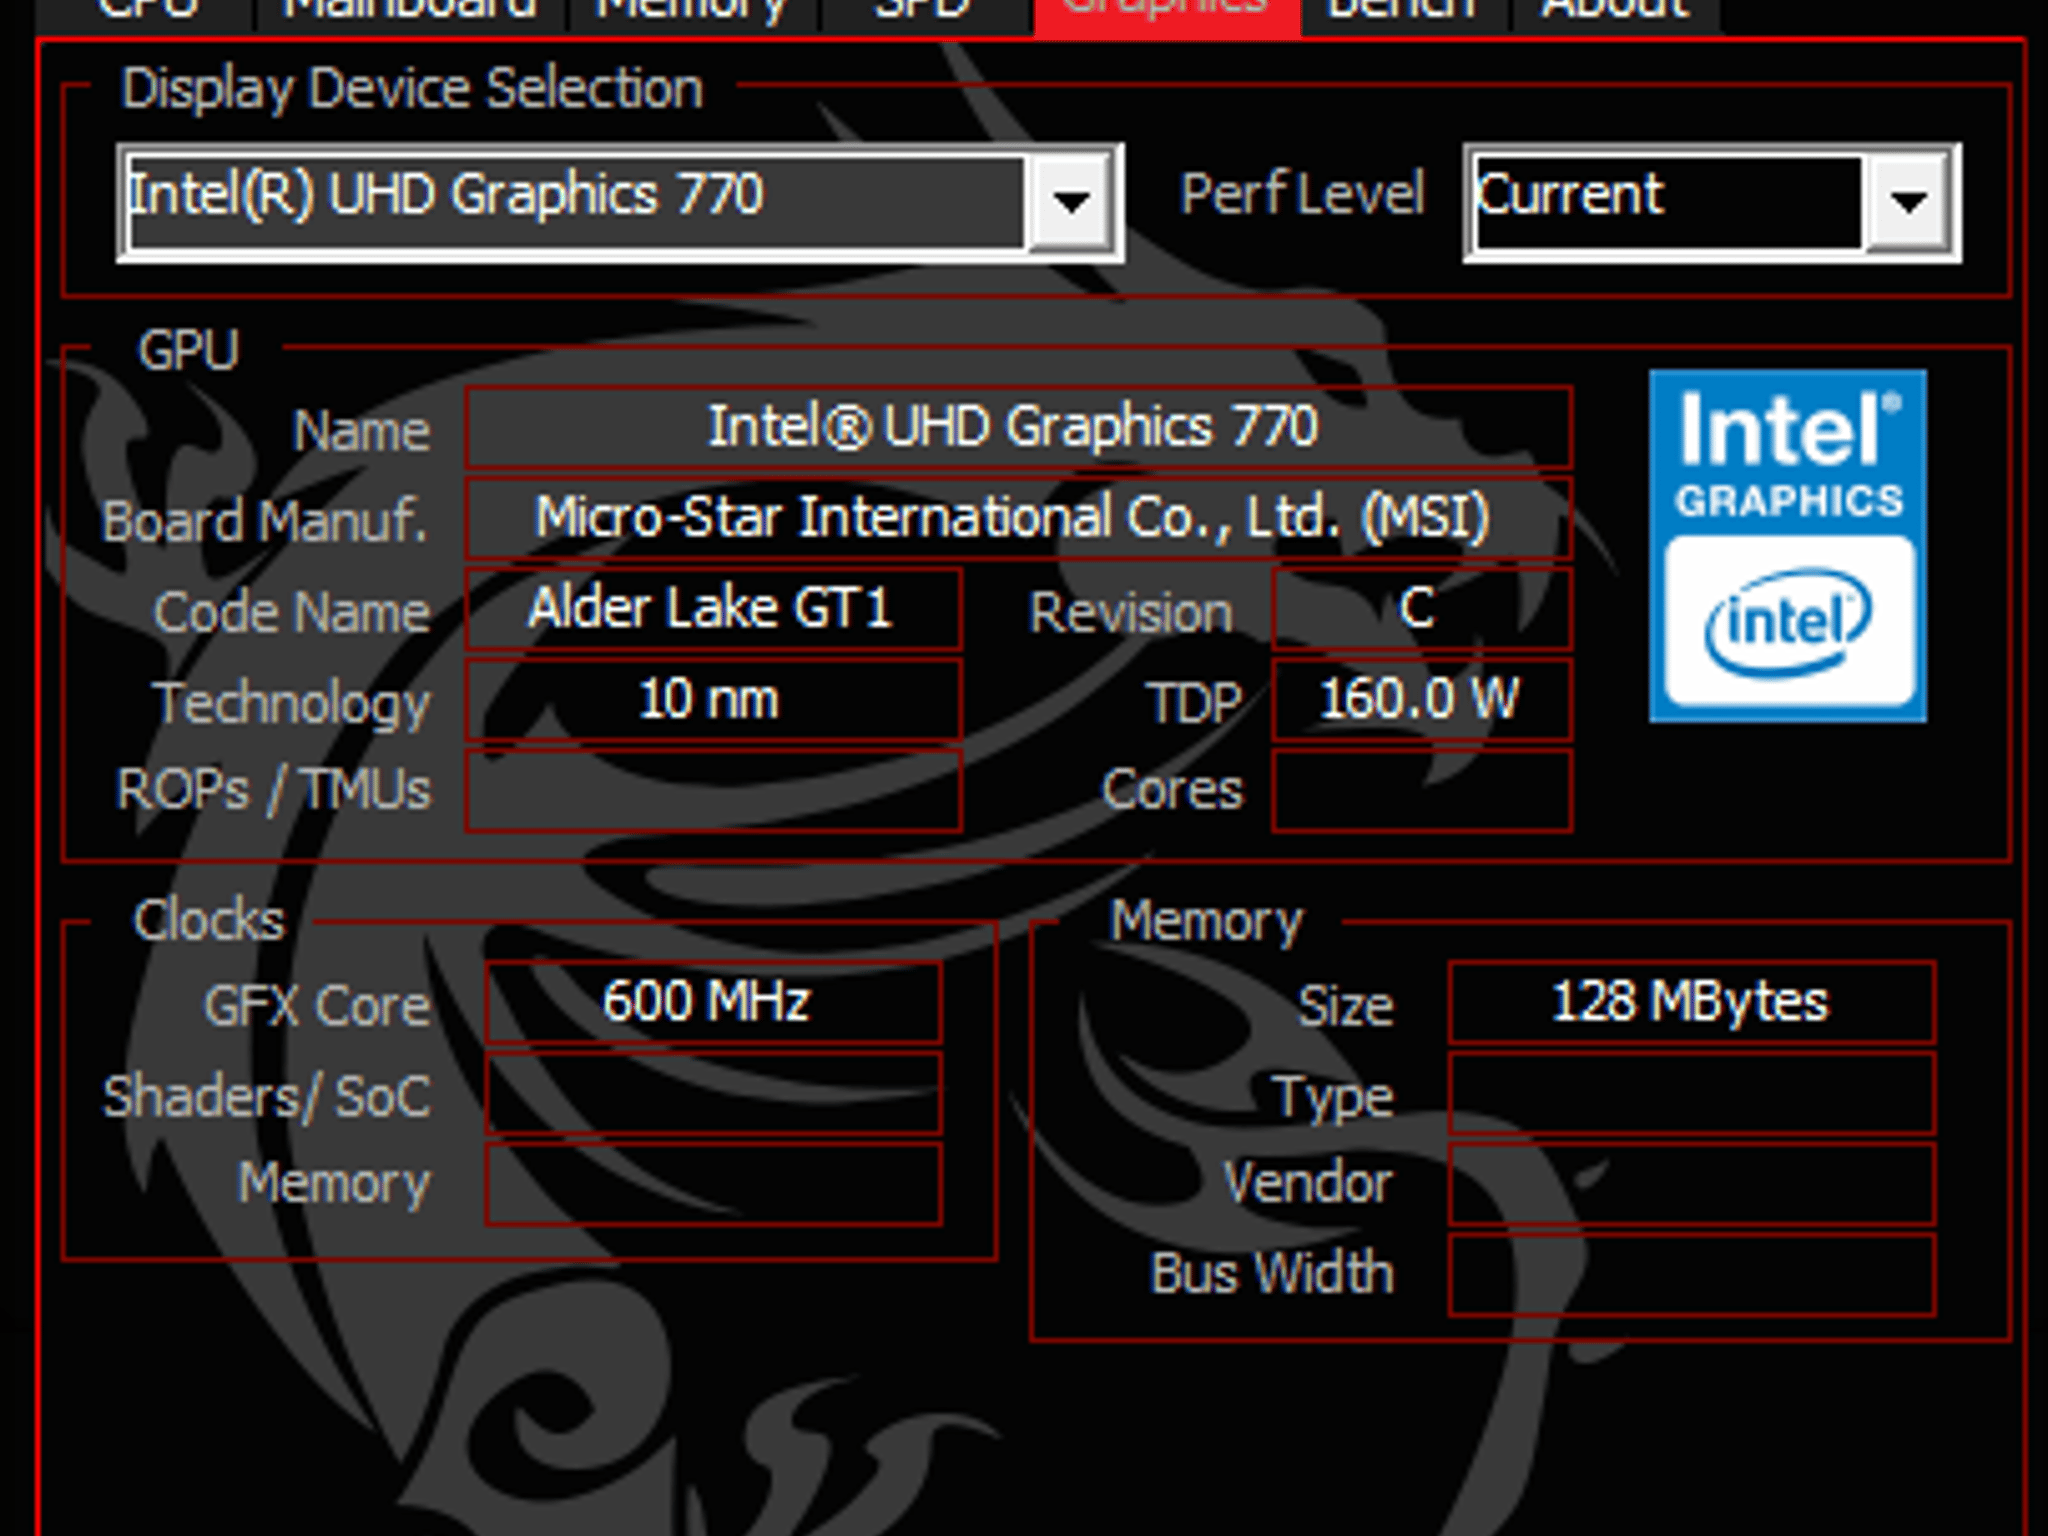The image size is (2048, 1536).
Task: Click the Technology label
Action: click(x=292, y=705)
